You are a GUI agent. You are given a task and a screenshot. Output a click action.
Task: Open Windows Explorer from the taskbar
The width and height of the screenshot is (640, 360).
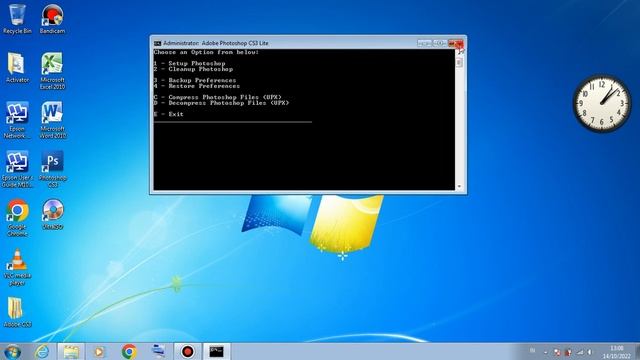click(71, 352)
